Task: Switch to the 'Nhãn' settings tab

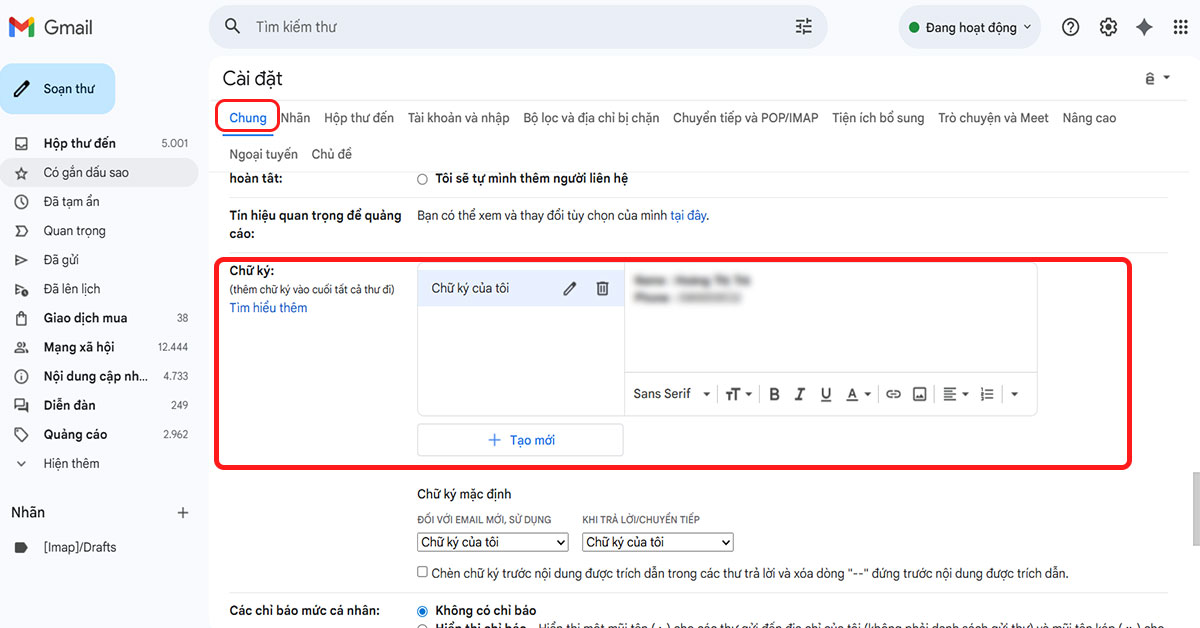Action: click(295, 117)
